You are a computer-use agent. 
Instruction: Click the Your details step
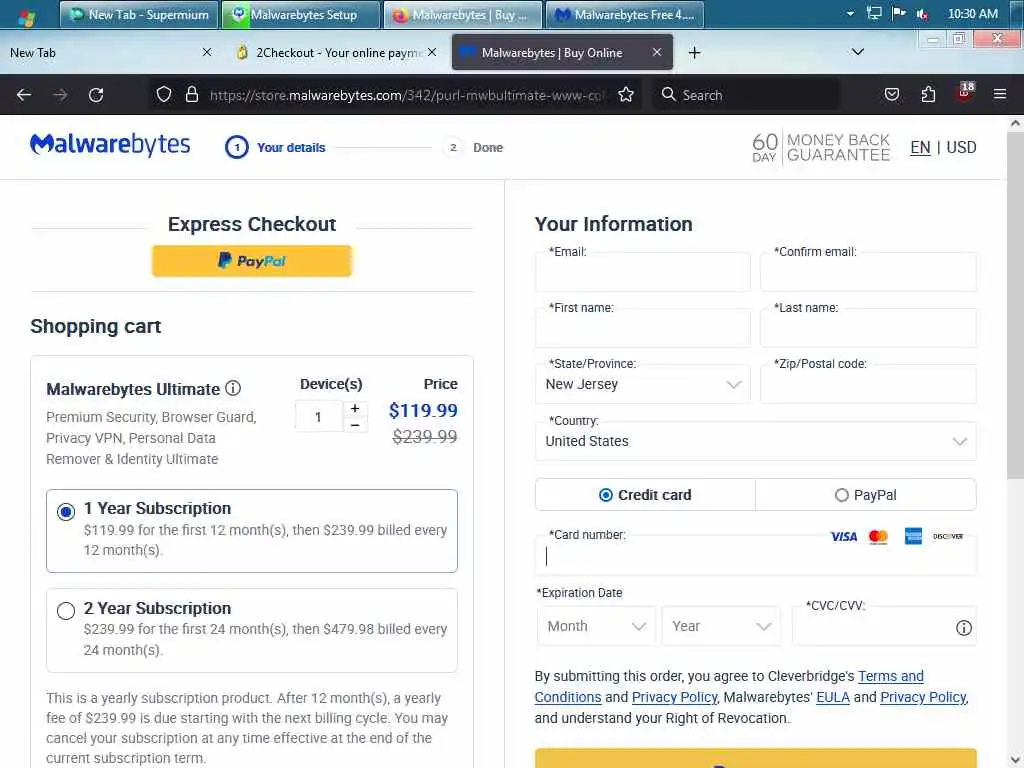point(276,148)
